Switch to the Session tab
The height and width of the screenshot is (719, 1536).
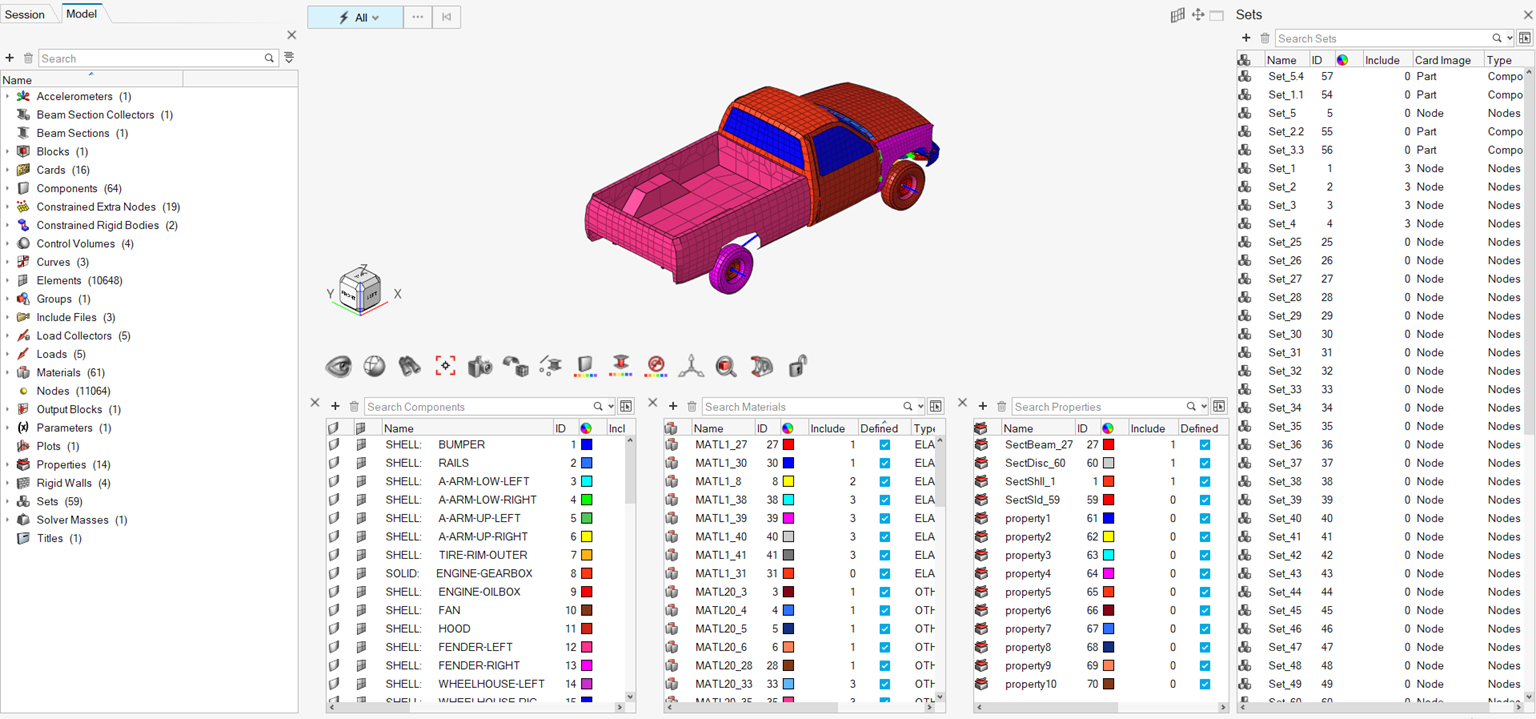pyautogui.click(x=25, y=14)
